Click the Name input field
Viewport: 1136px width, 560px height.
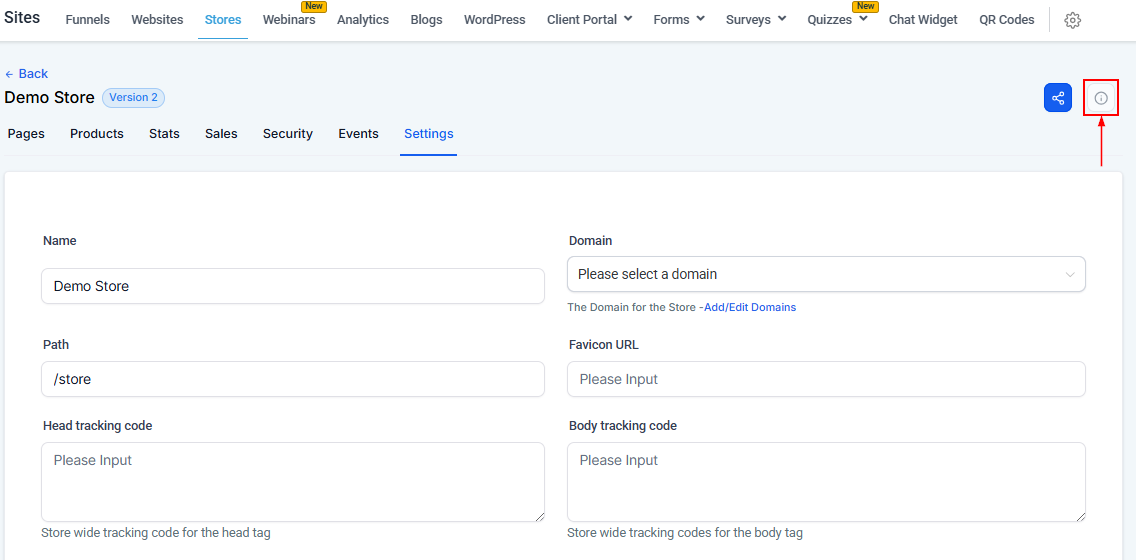pyautogui.click(x=293, y=286)
